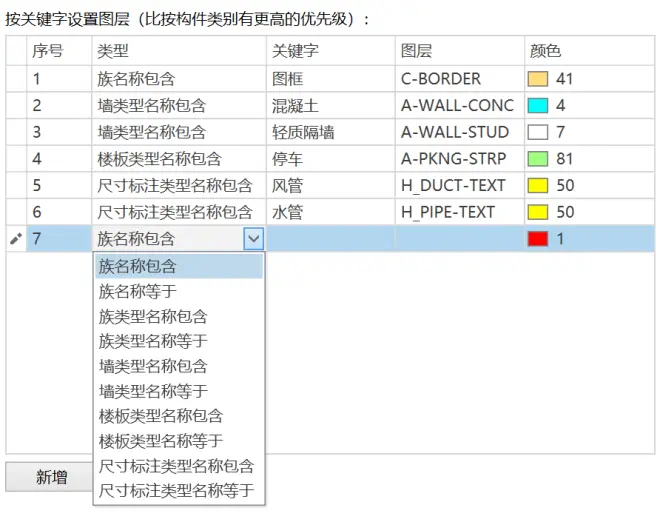Screen dimensions: 660x522
Task: Click color number 81 in row 4
Action: point(564,159)
